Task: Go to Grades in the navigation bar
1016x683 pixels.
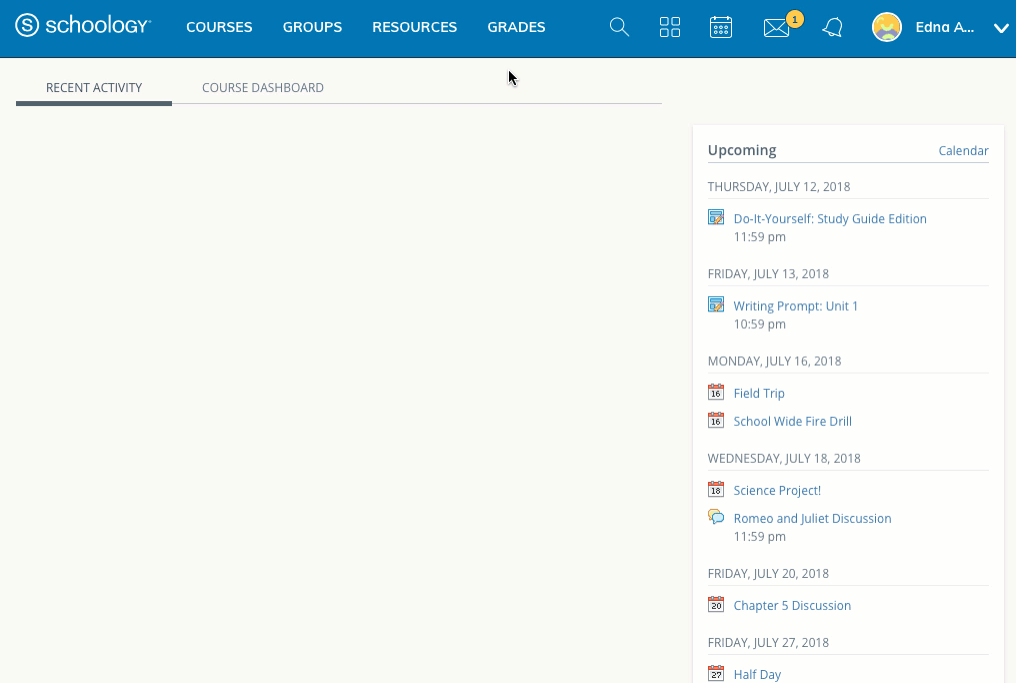Action: (x=516, y=28)
